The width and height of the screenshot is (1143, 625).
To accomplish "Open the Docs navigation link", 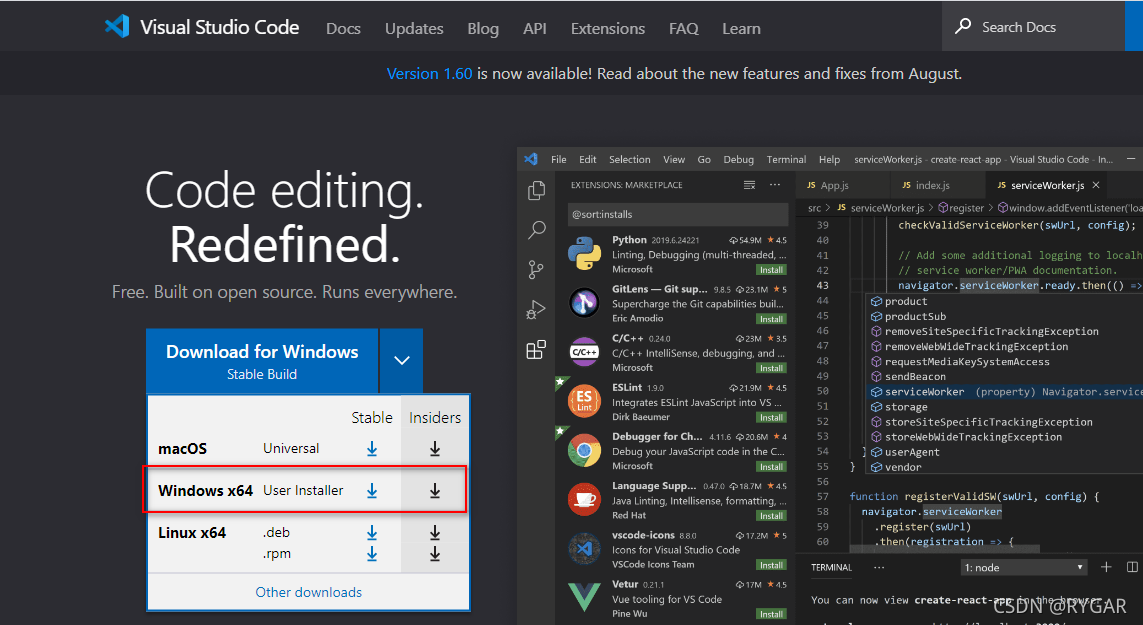I will tap(343, 28).
